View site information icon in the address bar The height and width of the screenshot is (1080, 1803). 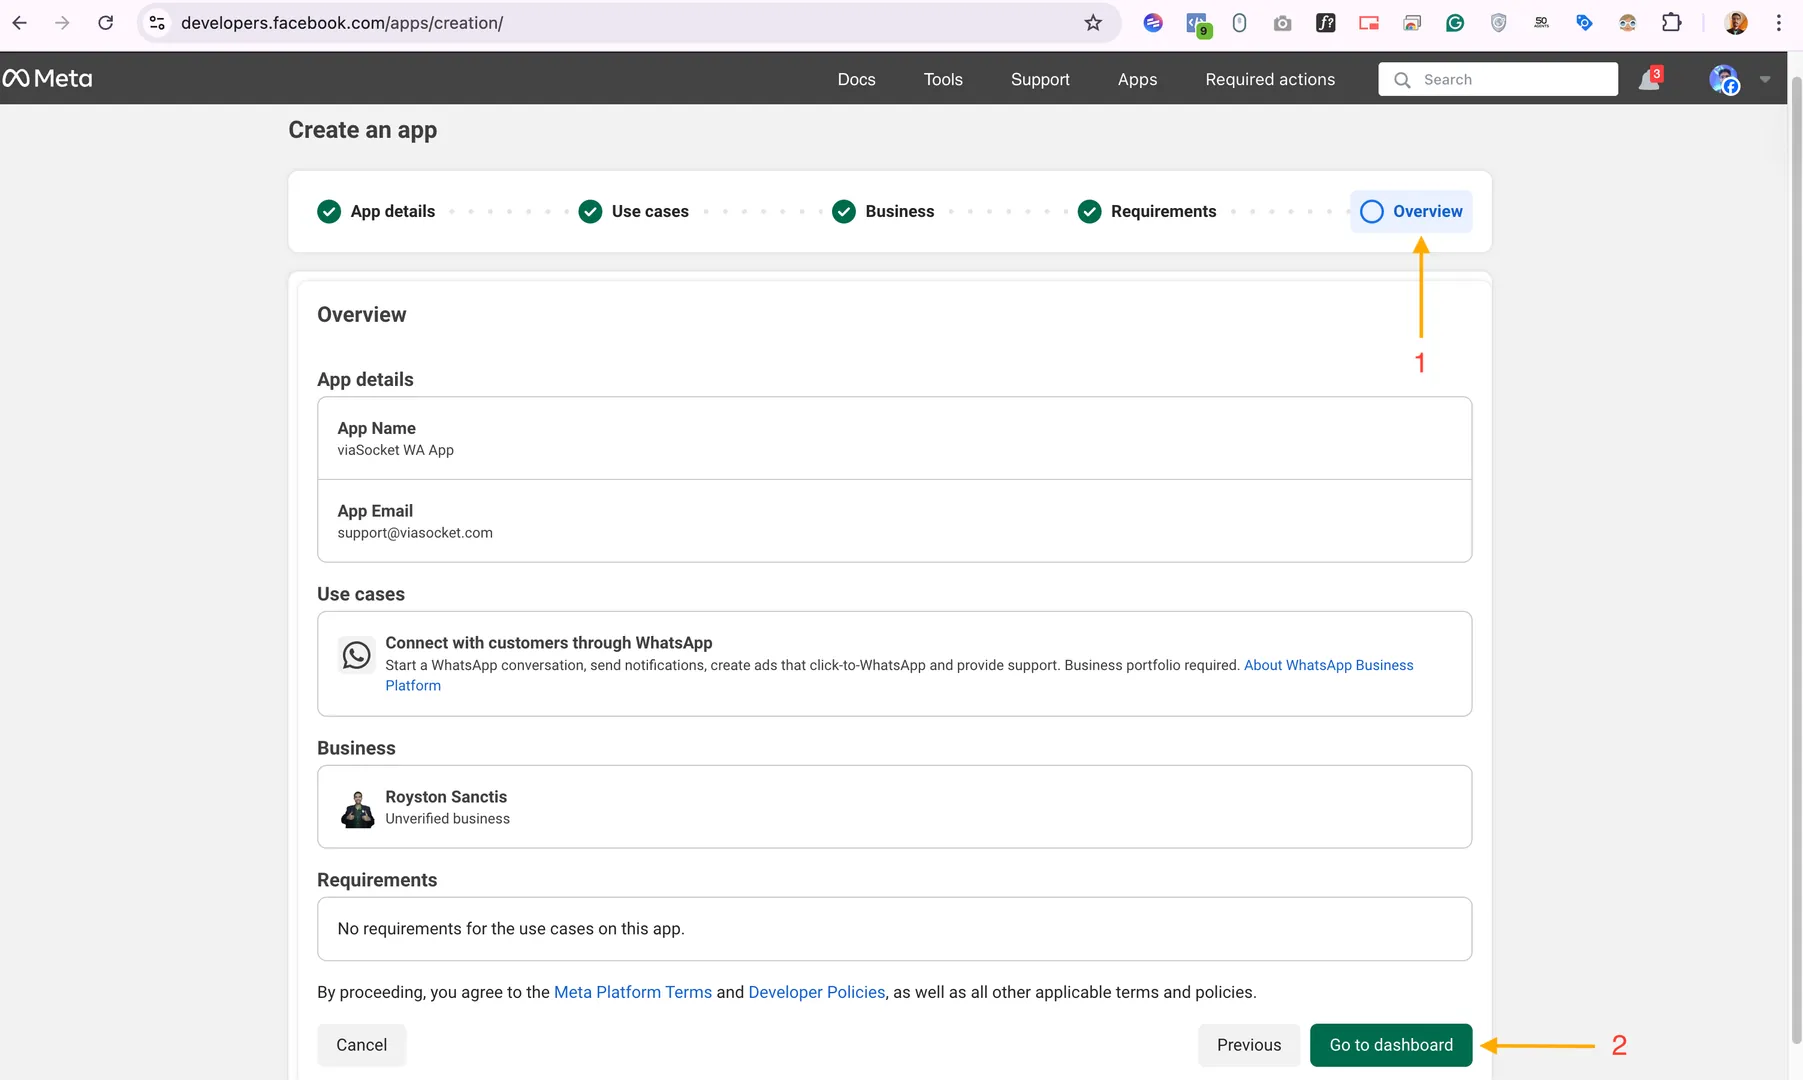coord(157,22)
